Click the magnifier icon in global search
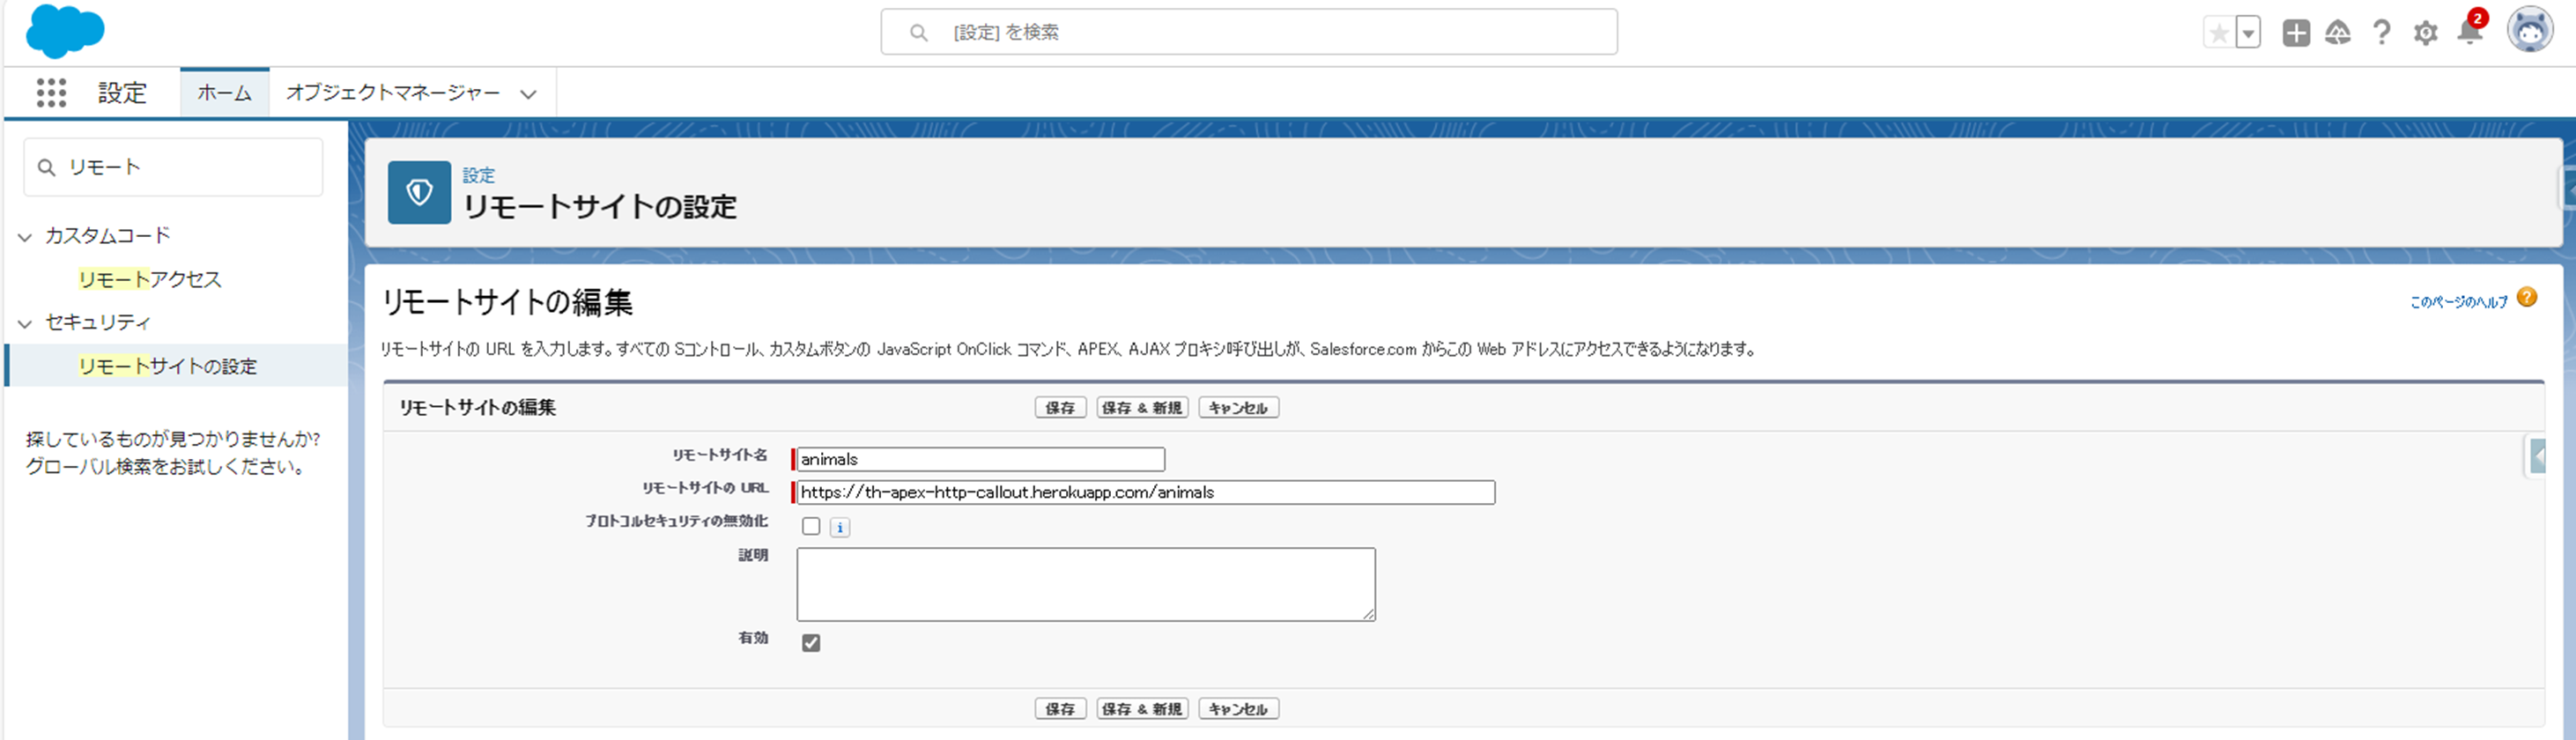The height and width of the screenshot is (740, 2576). coord(918,33)
